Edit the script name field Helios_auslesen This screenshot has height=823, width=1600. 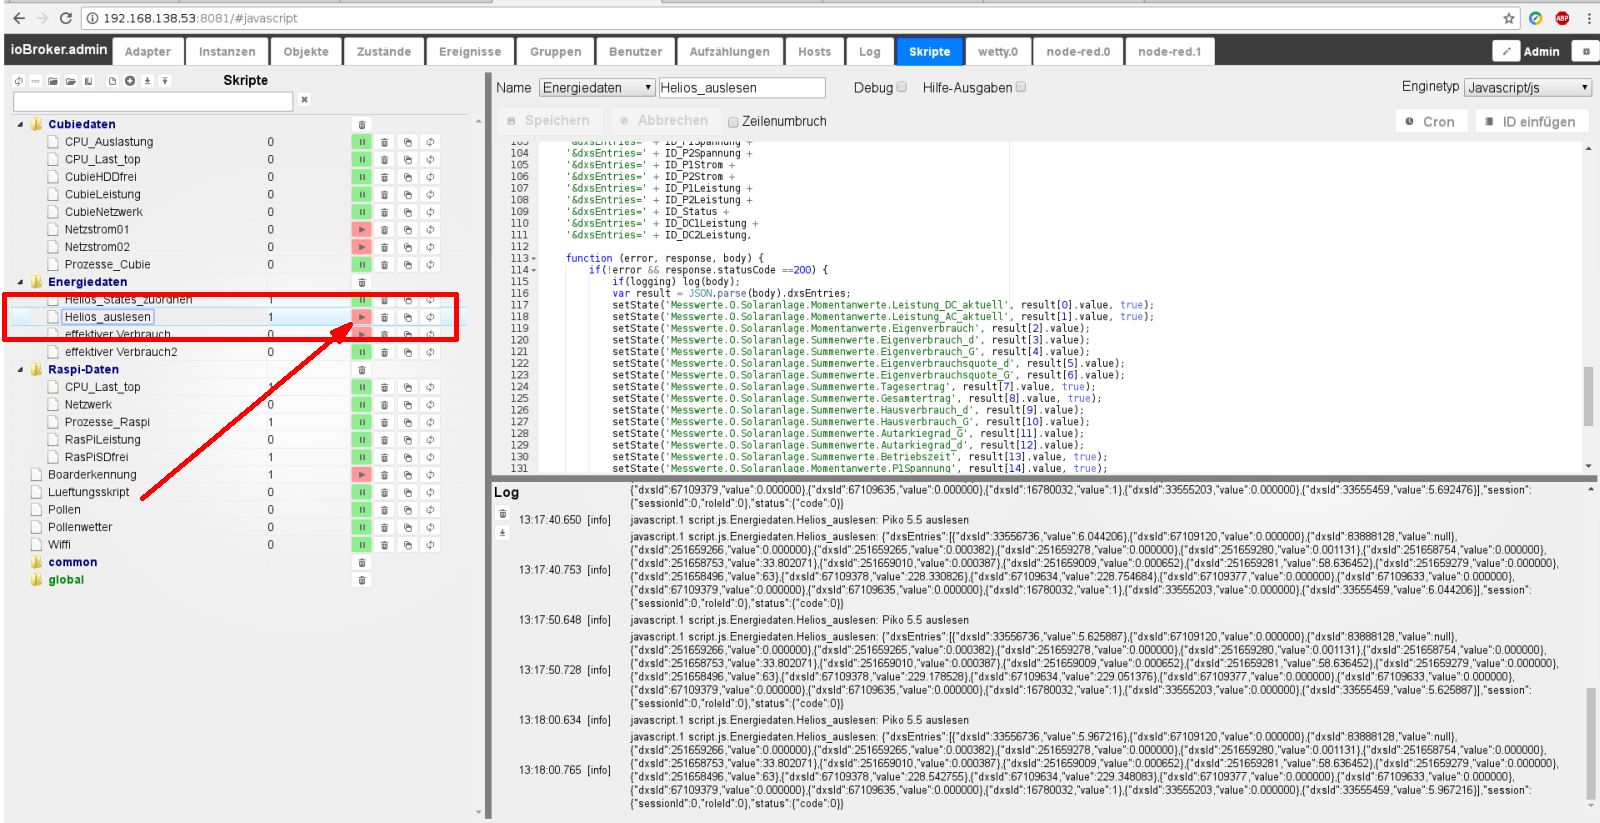[741, 88]
